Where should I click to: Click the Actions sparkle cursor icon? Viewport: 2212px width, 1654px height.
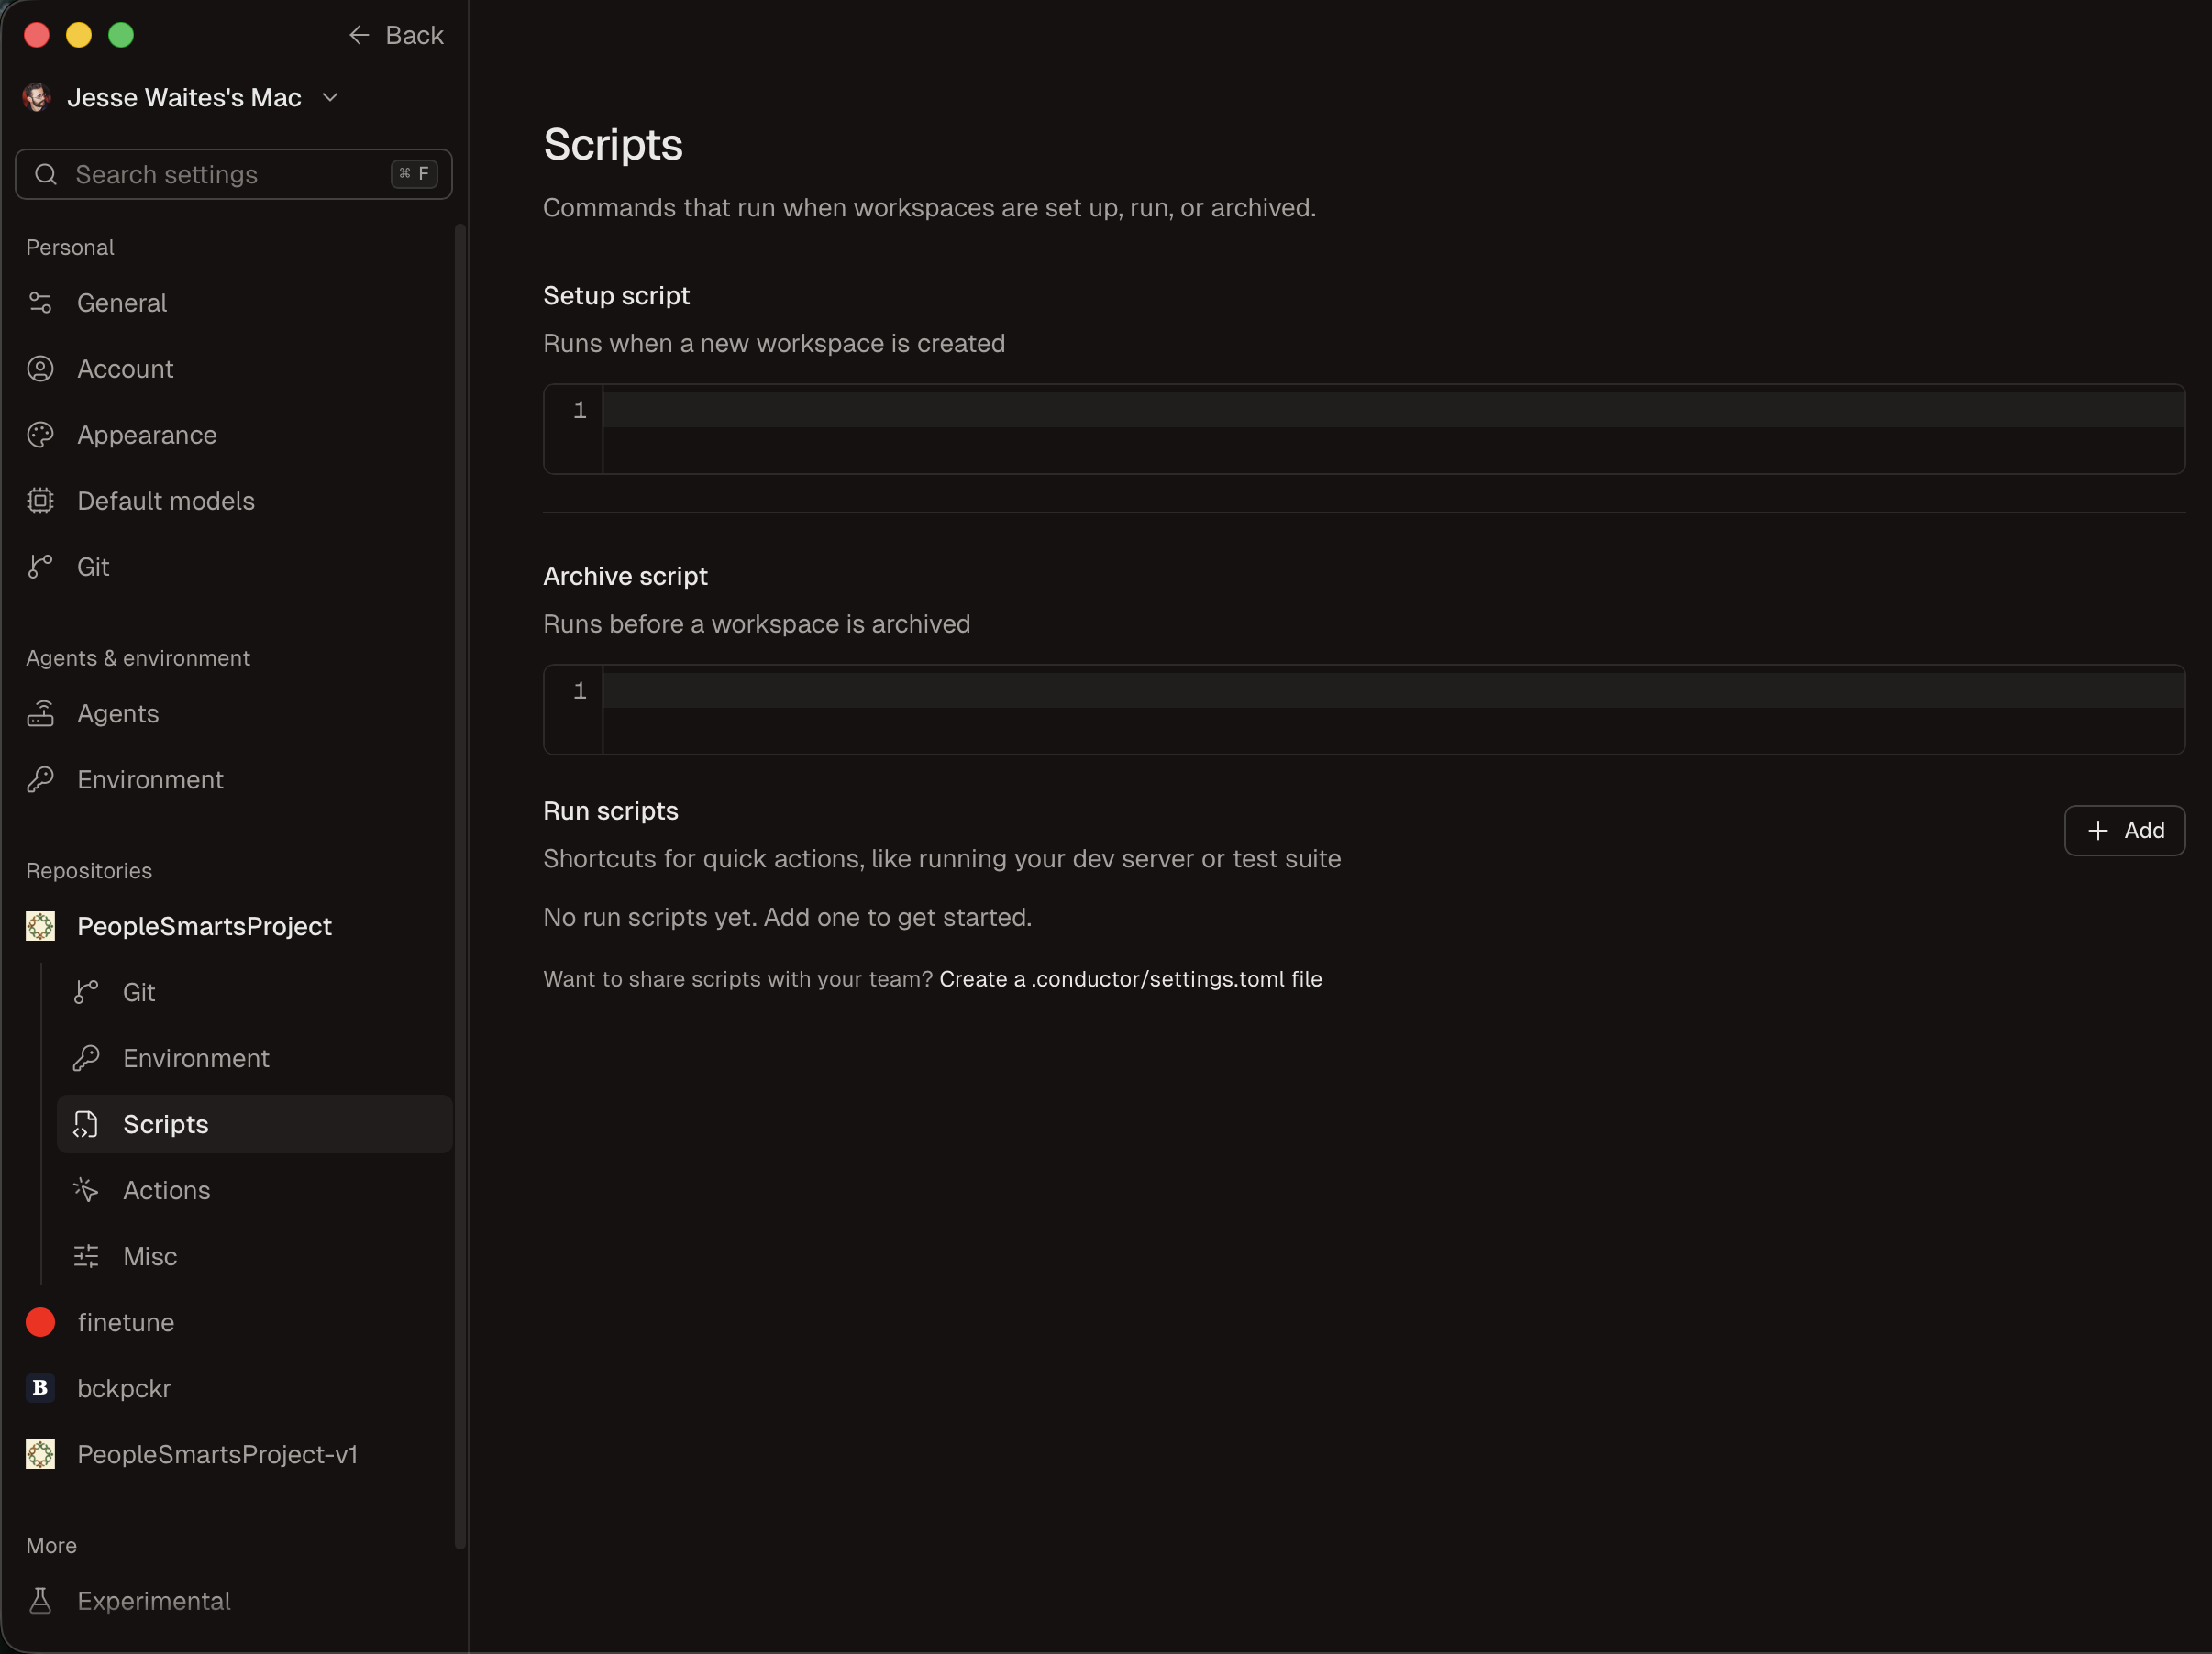[x=86, y=1191]
